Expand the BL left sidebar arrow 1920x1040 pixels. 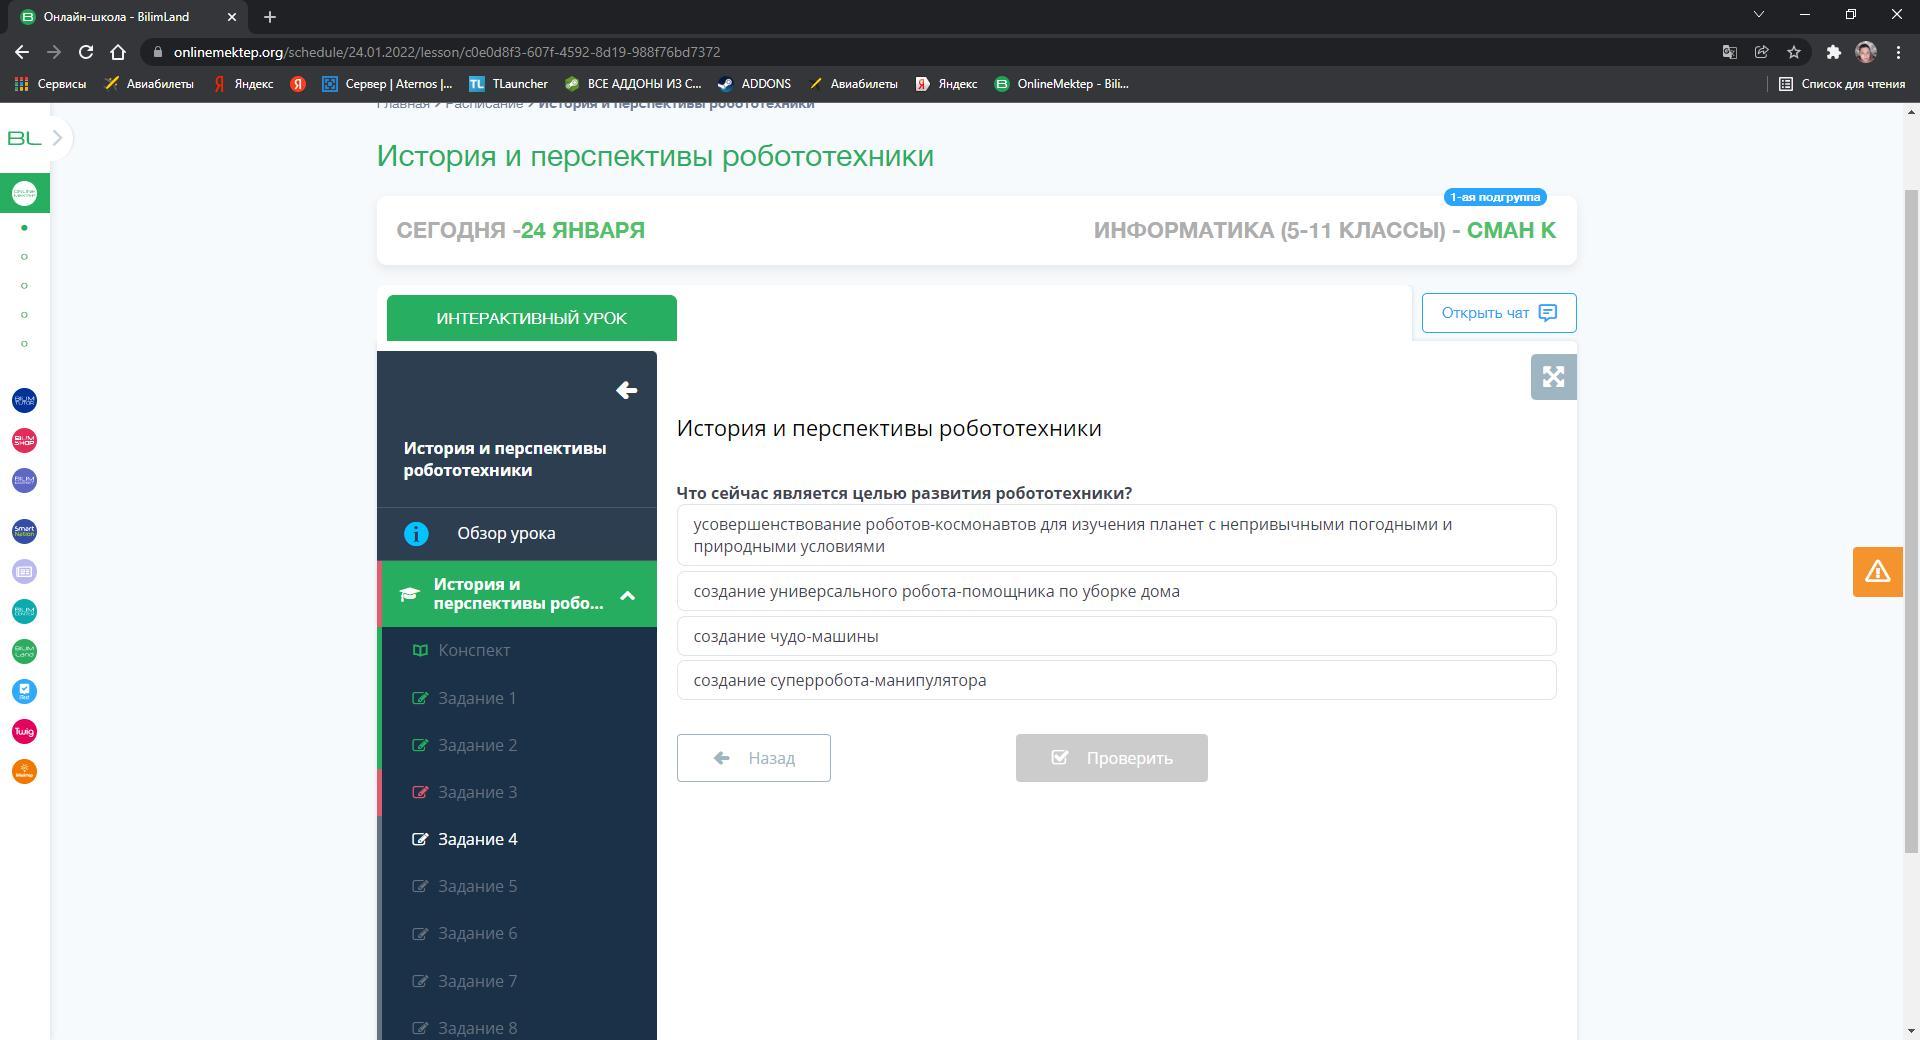(x=57, y=138)
